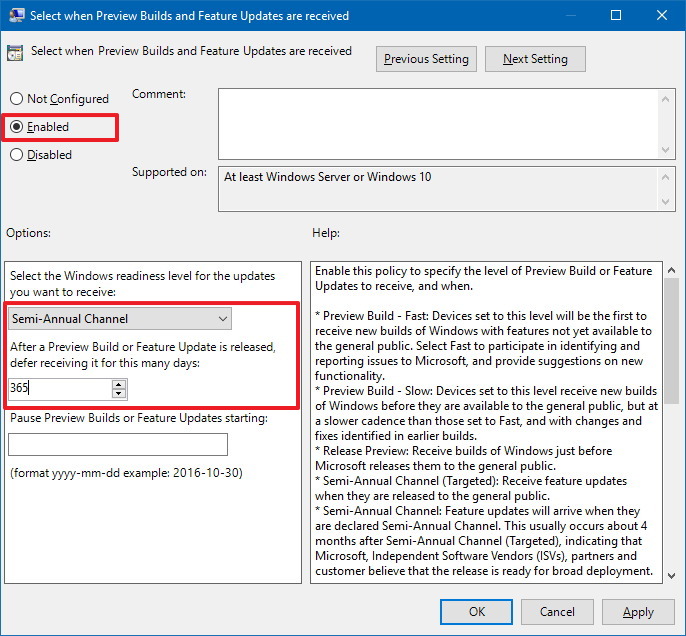This screenshot has width=686, height=636.
Task: Click the Help pane scroll down arrow
Action: click(x=672, y=576)
